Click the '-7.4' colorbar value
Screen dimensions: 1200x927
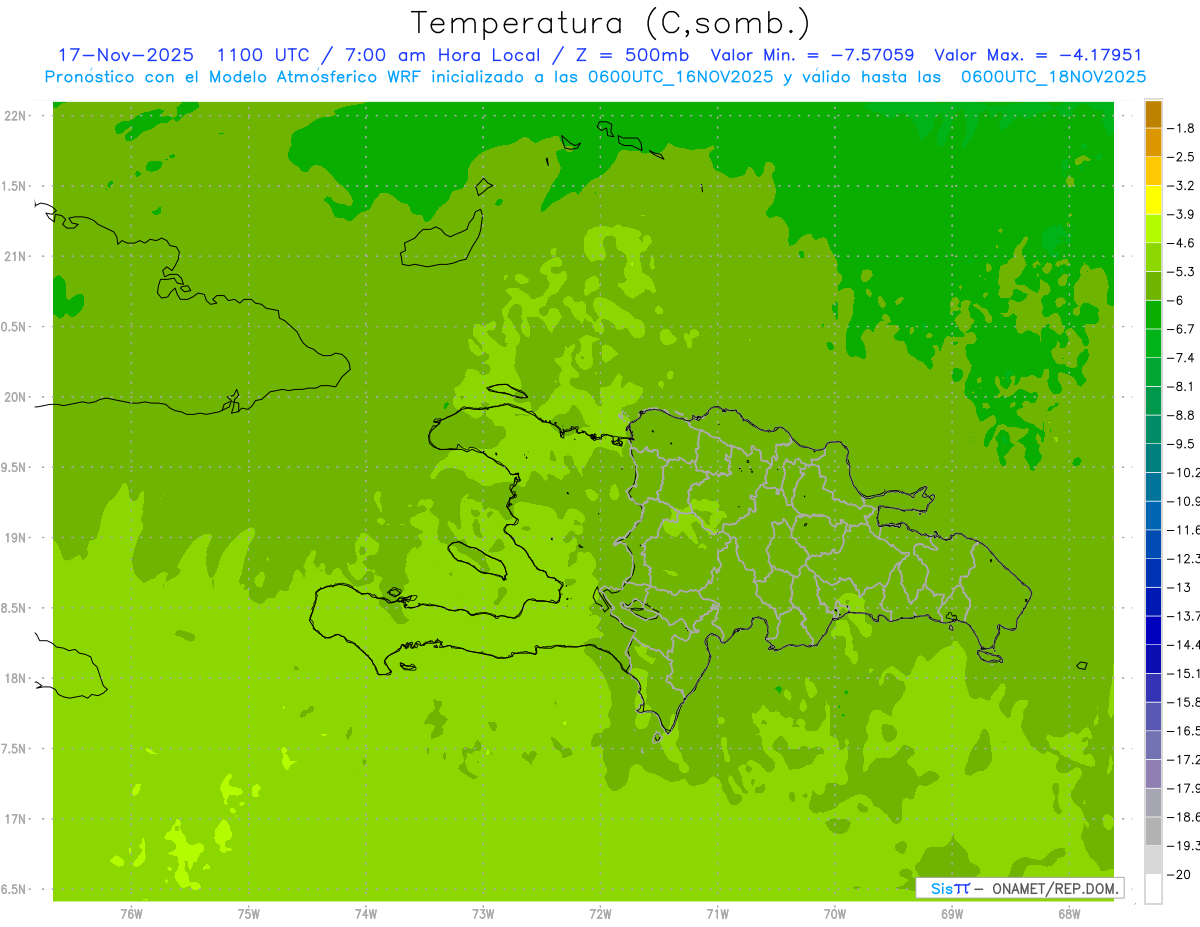pyautogui.click(x=1181, y=358)
